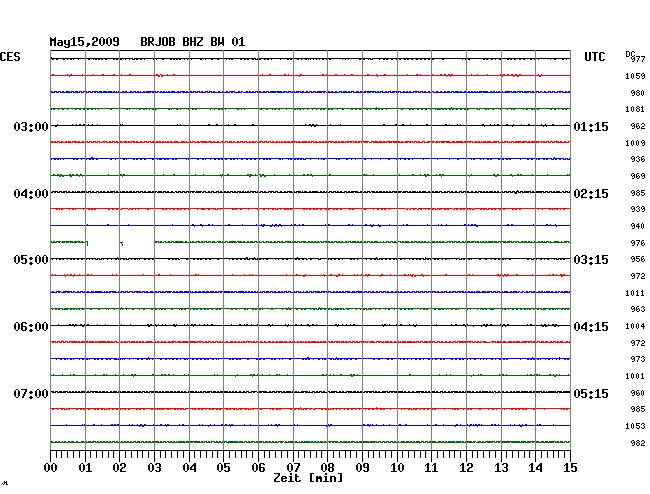Click the DC value 982

click(638, 443)
